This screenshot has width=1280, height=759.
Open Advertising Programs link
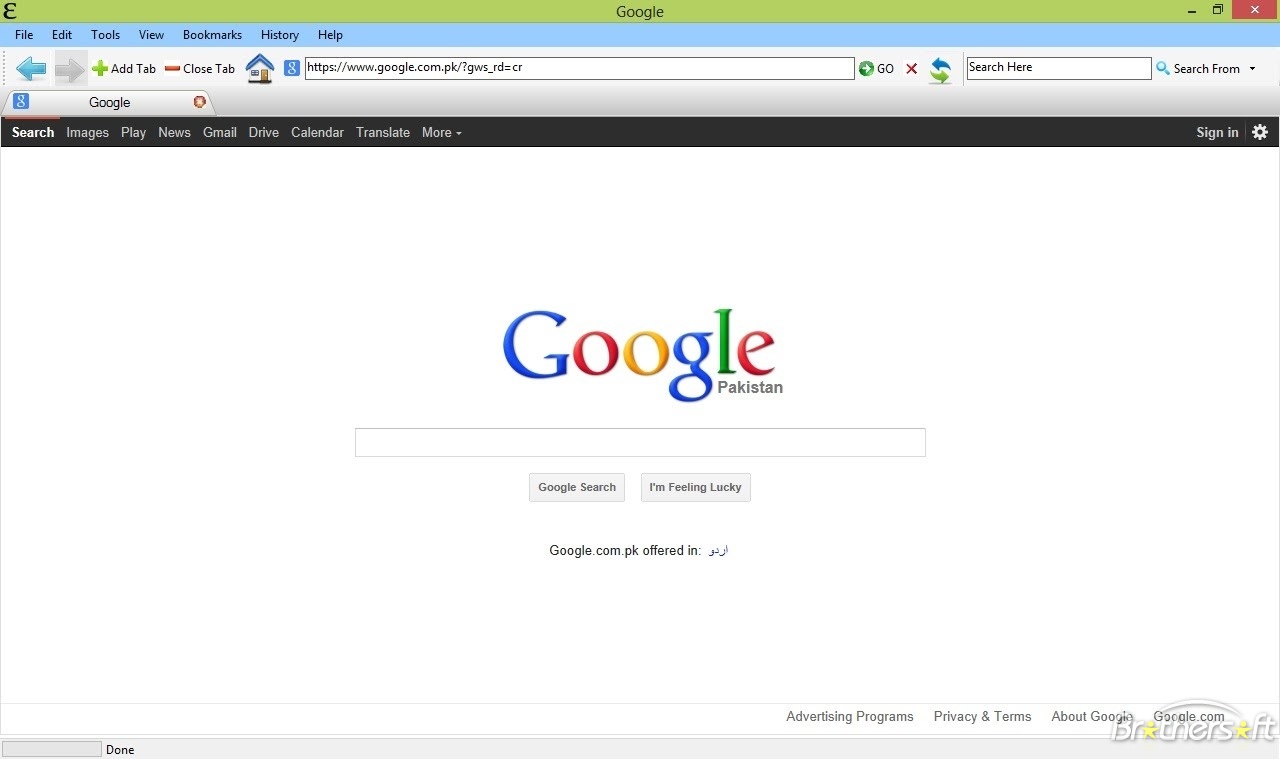click(849, 716)
